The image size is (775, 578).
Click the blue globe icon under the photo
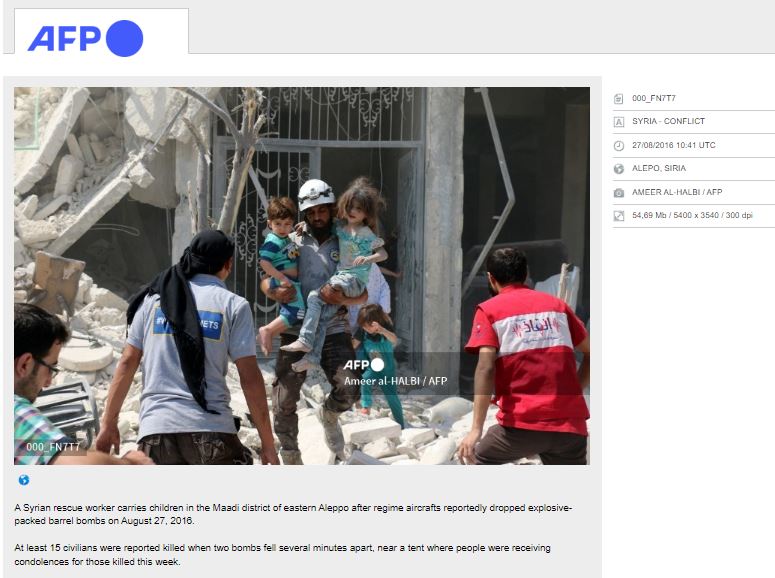tap(23, 480)
